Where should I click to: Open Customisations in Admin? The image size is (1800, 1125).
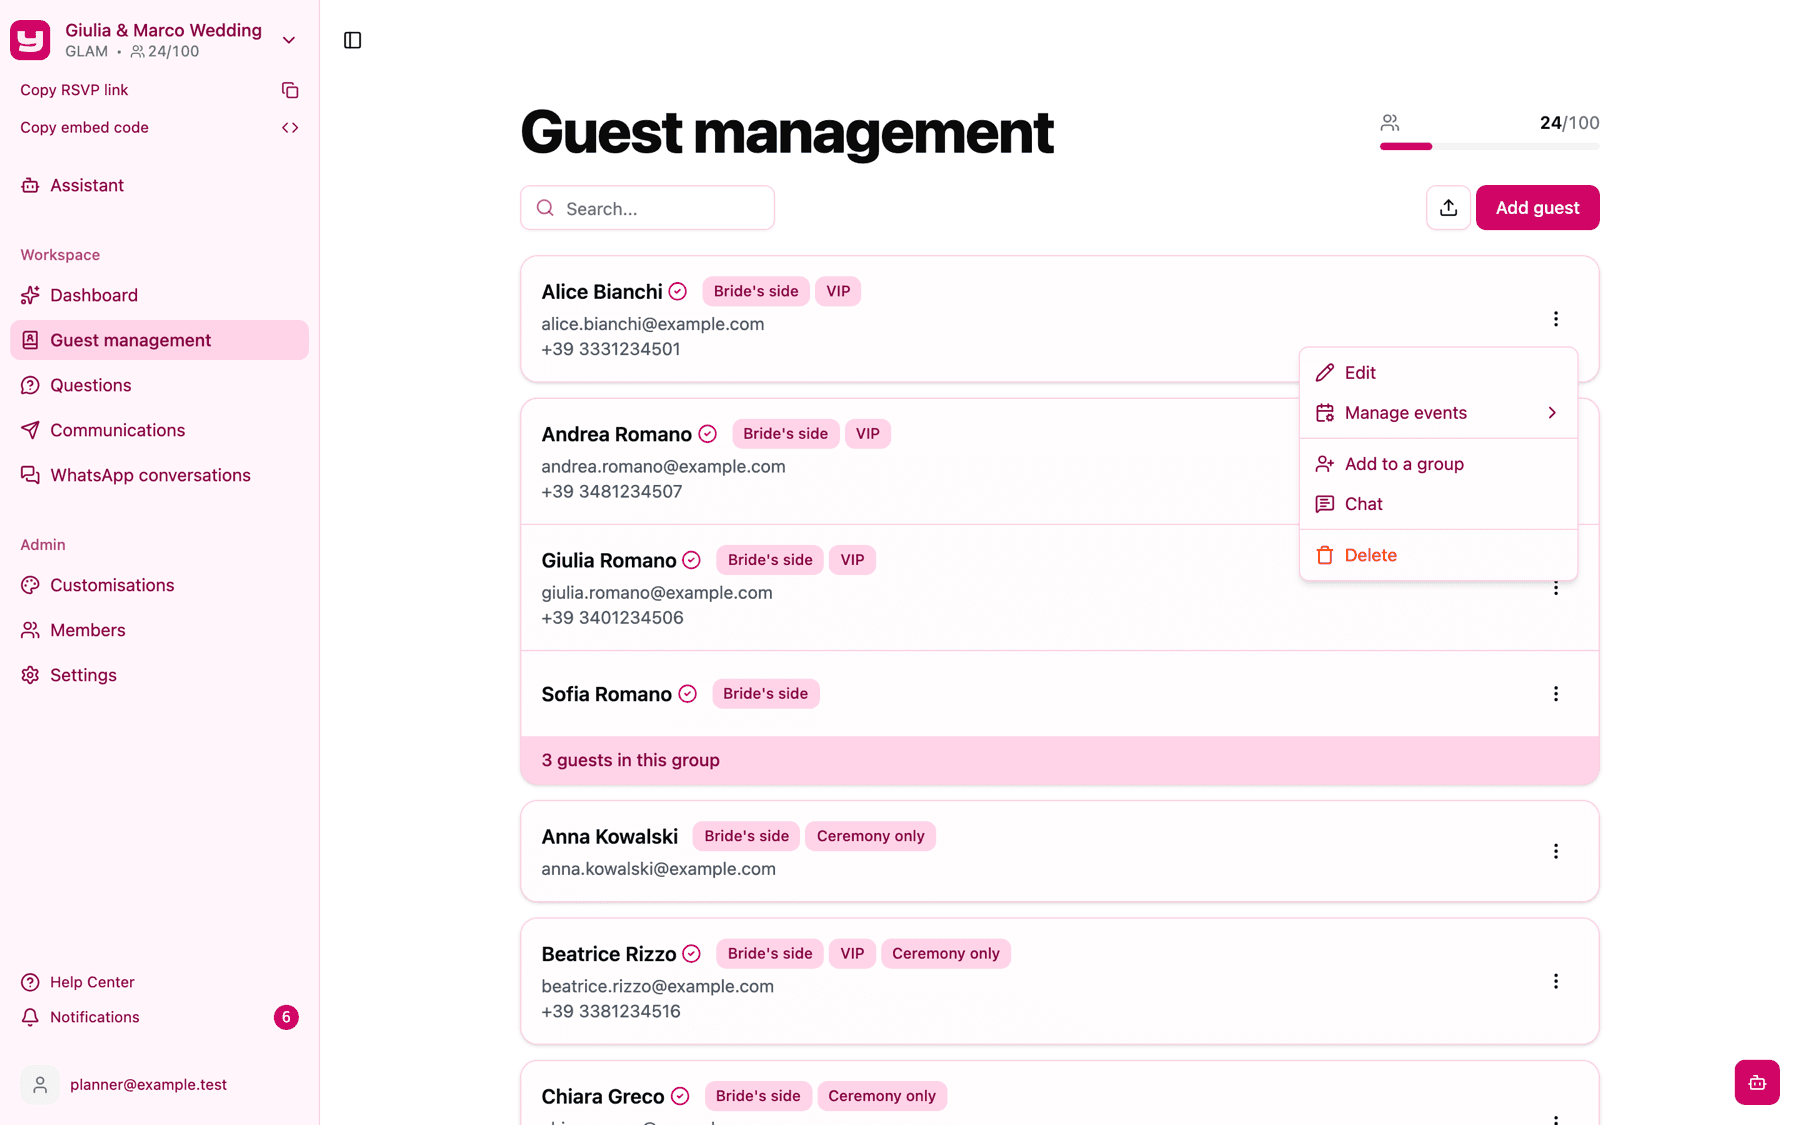(x=160, y=585)
